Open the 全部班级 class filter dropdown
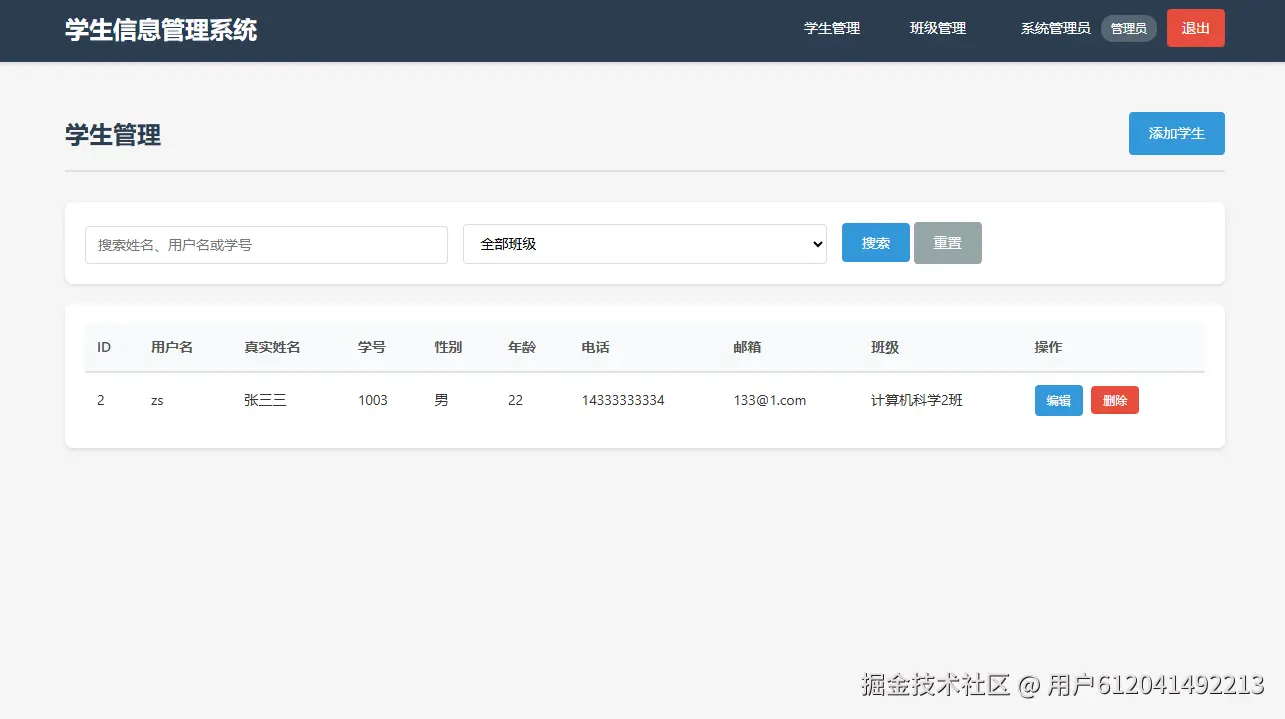The width and height of the screenshot is (1285, 719). pyautogui.click(x=644, y=243)
